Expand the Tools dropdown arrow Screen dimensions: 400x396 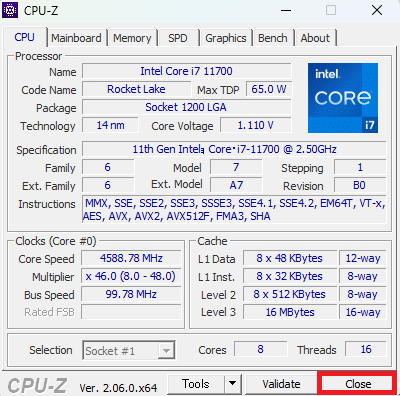[x=233, y=384]
